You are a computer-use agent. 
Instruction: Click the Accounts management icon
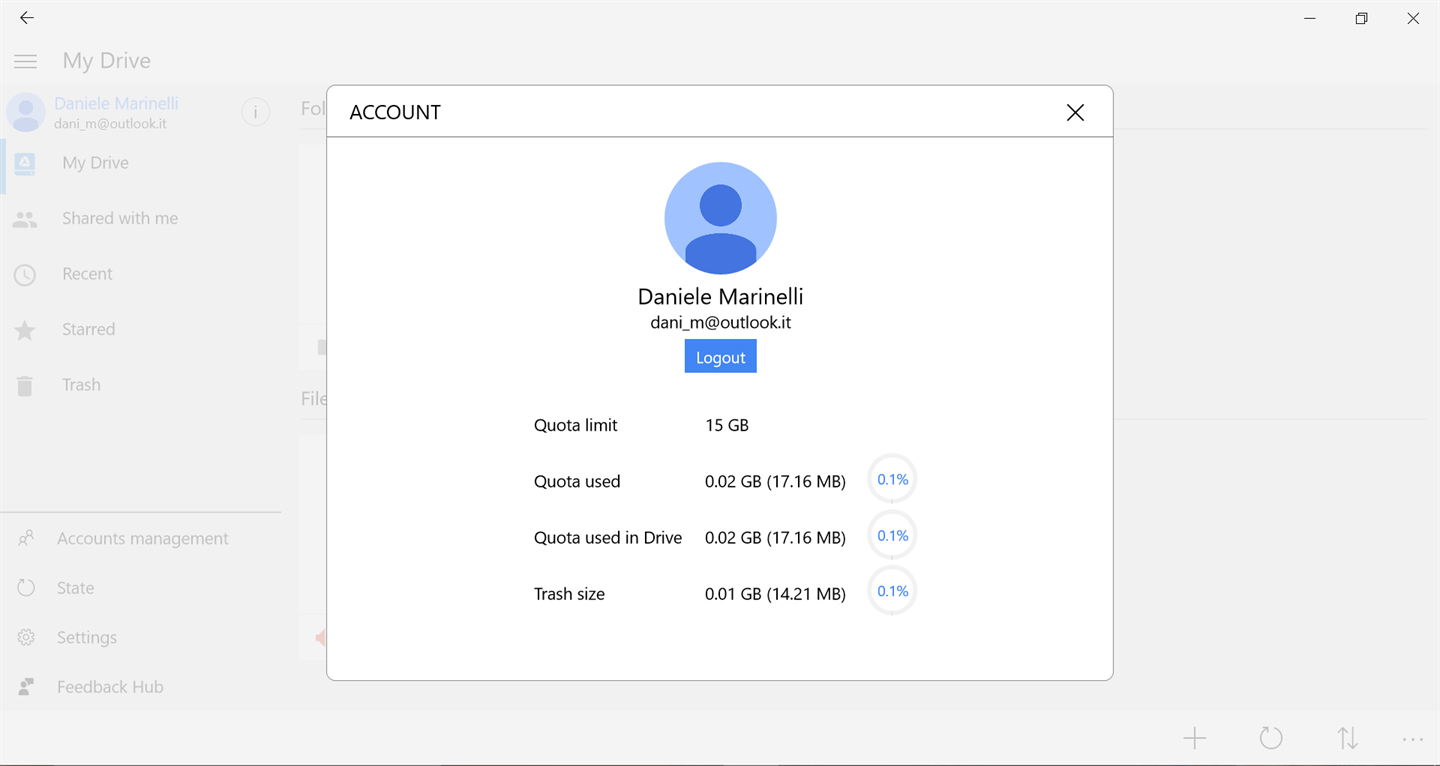26,538
